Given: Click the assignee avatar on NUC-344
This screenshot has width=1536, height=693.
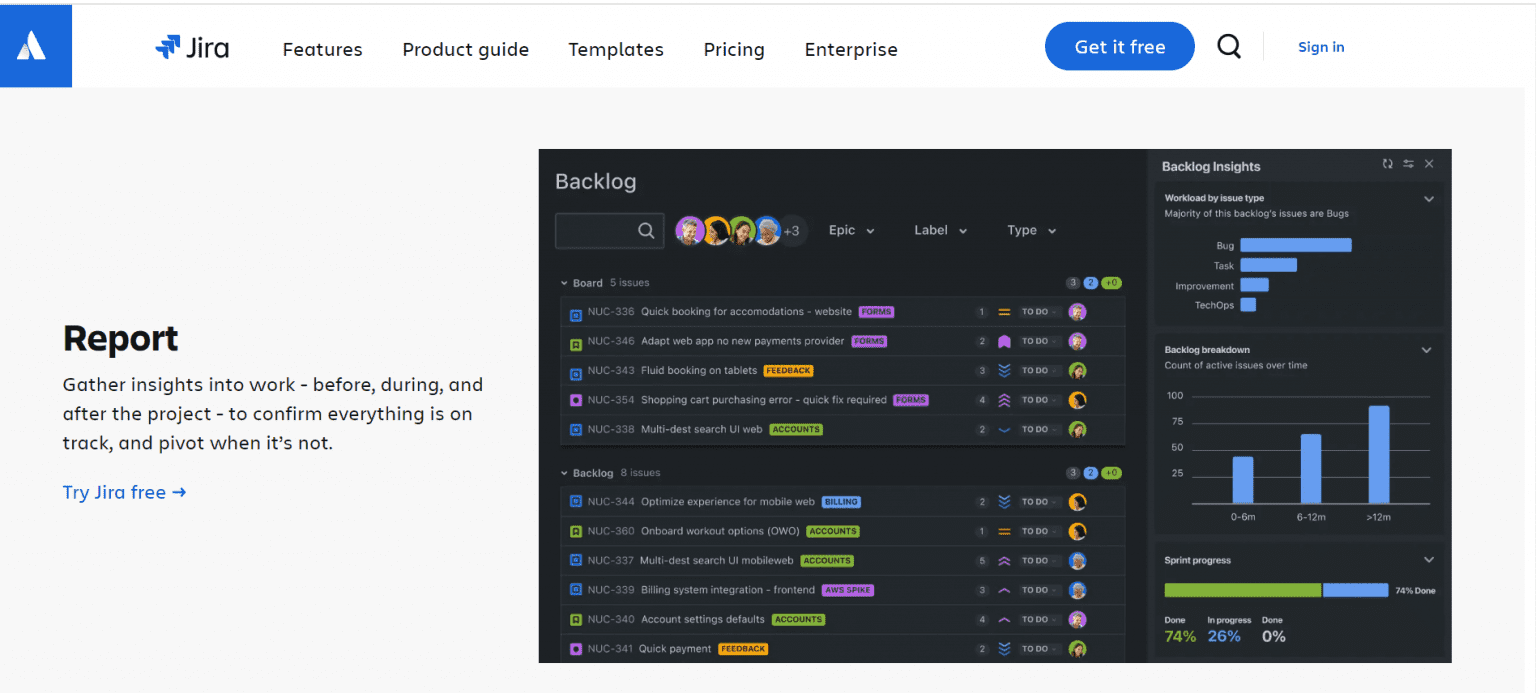Looking at the screenshot, I should tap(1078, 502).
